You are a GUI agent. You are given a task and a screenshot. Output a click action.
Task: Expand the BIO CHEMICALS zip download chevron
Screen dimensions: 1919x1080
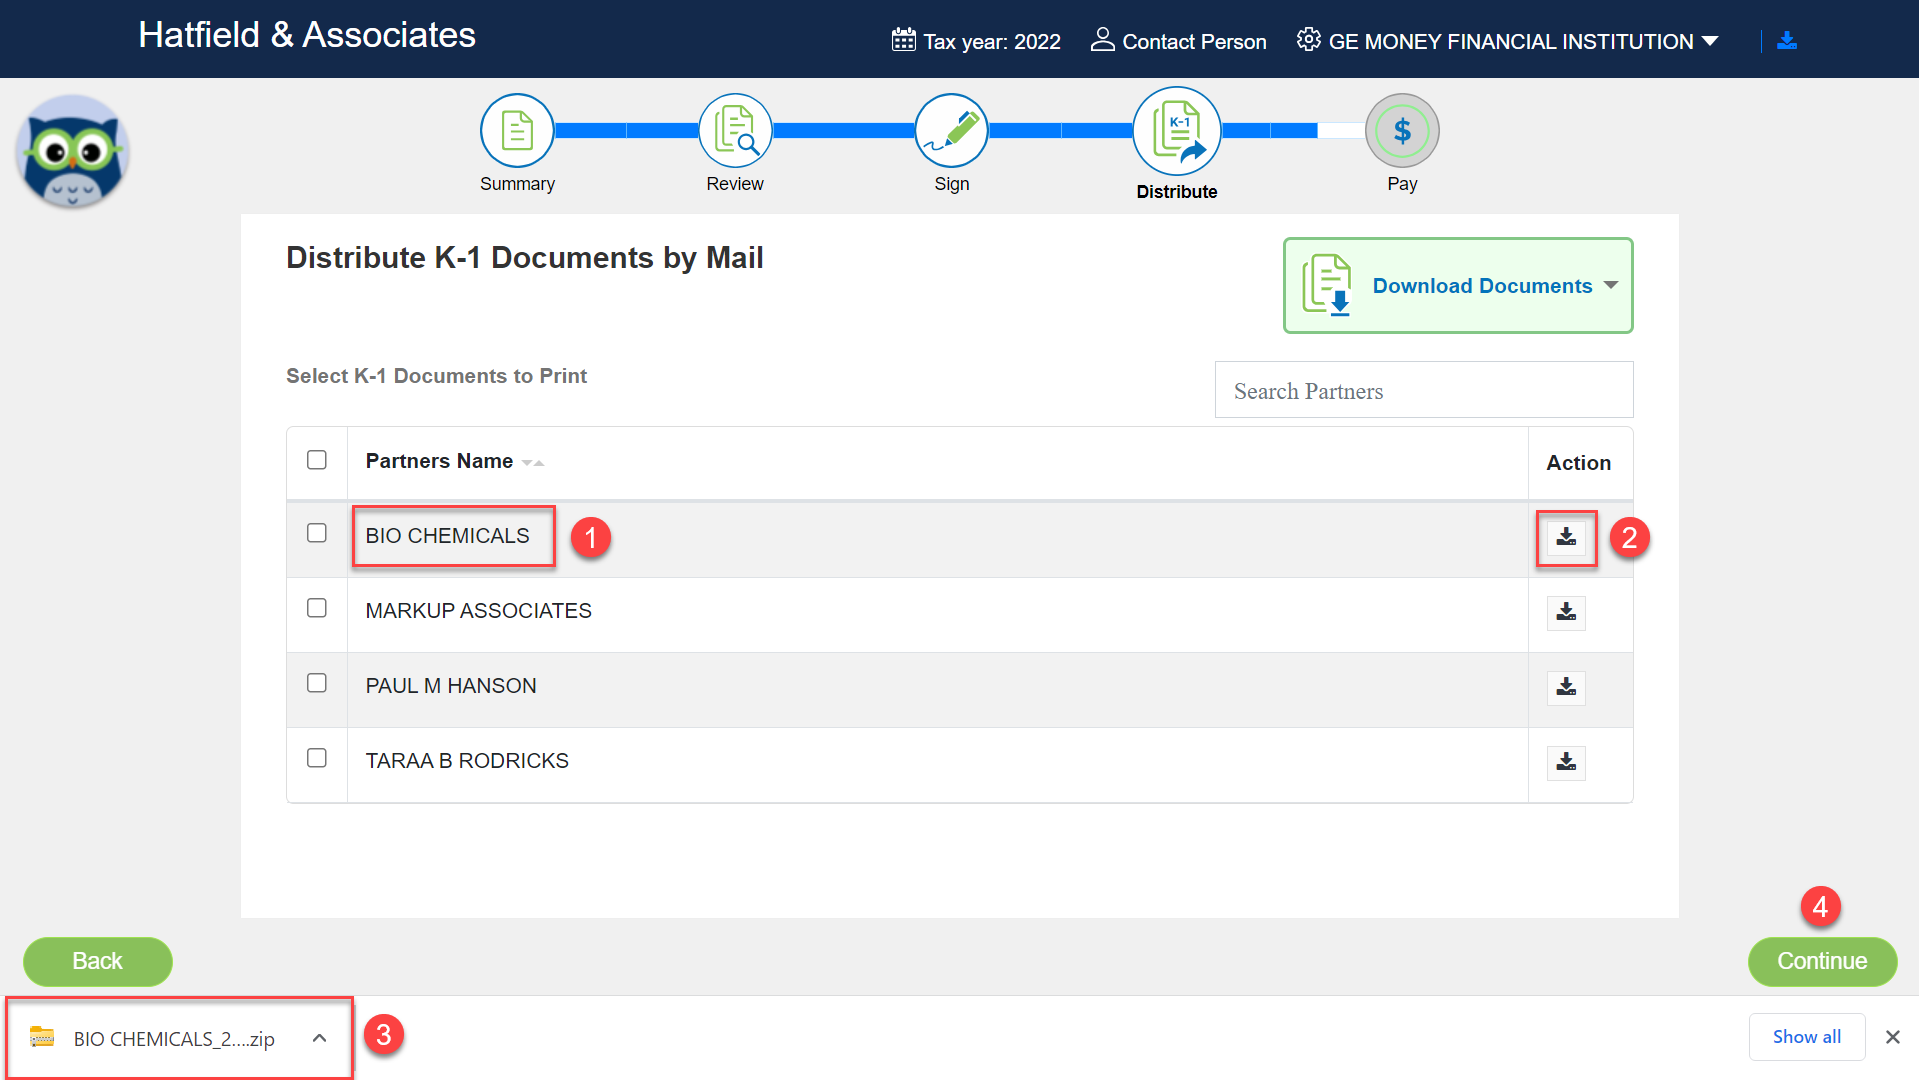pyautogui.click(x=319, y=1038)
